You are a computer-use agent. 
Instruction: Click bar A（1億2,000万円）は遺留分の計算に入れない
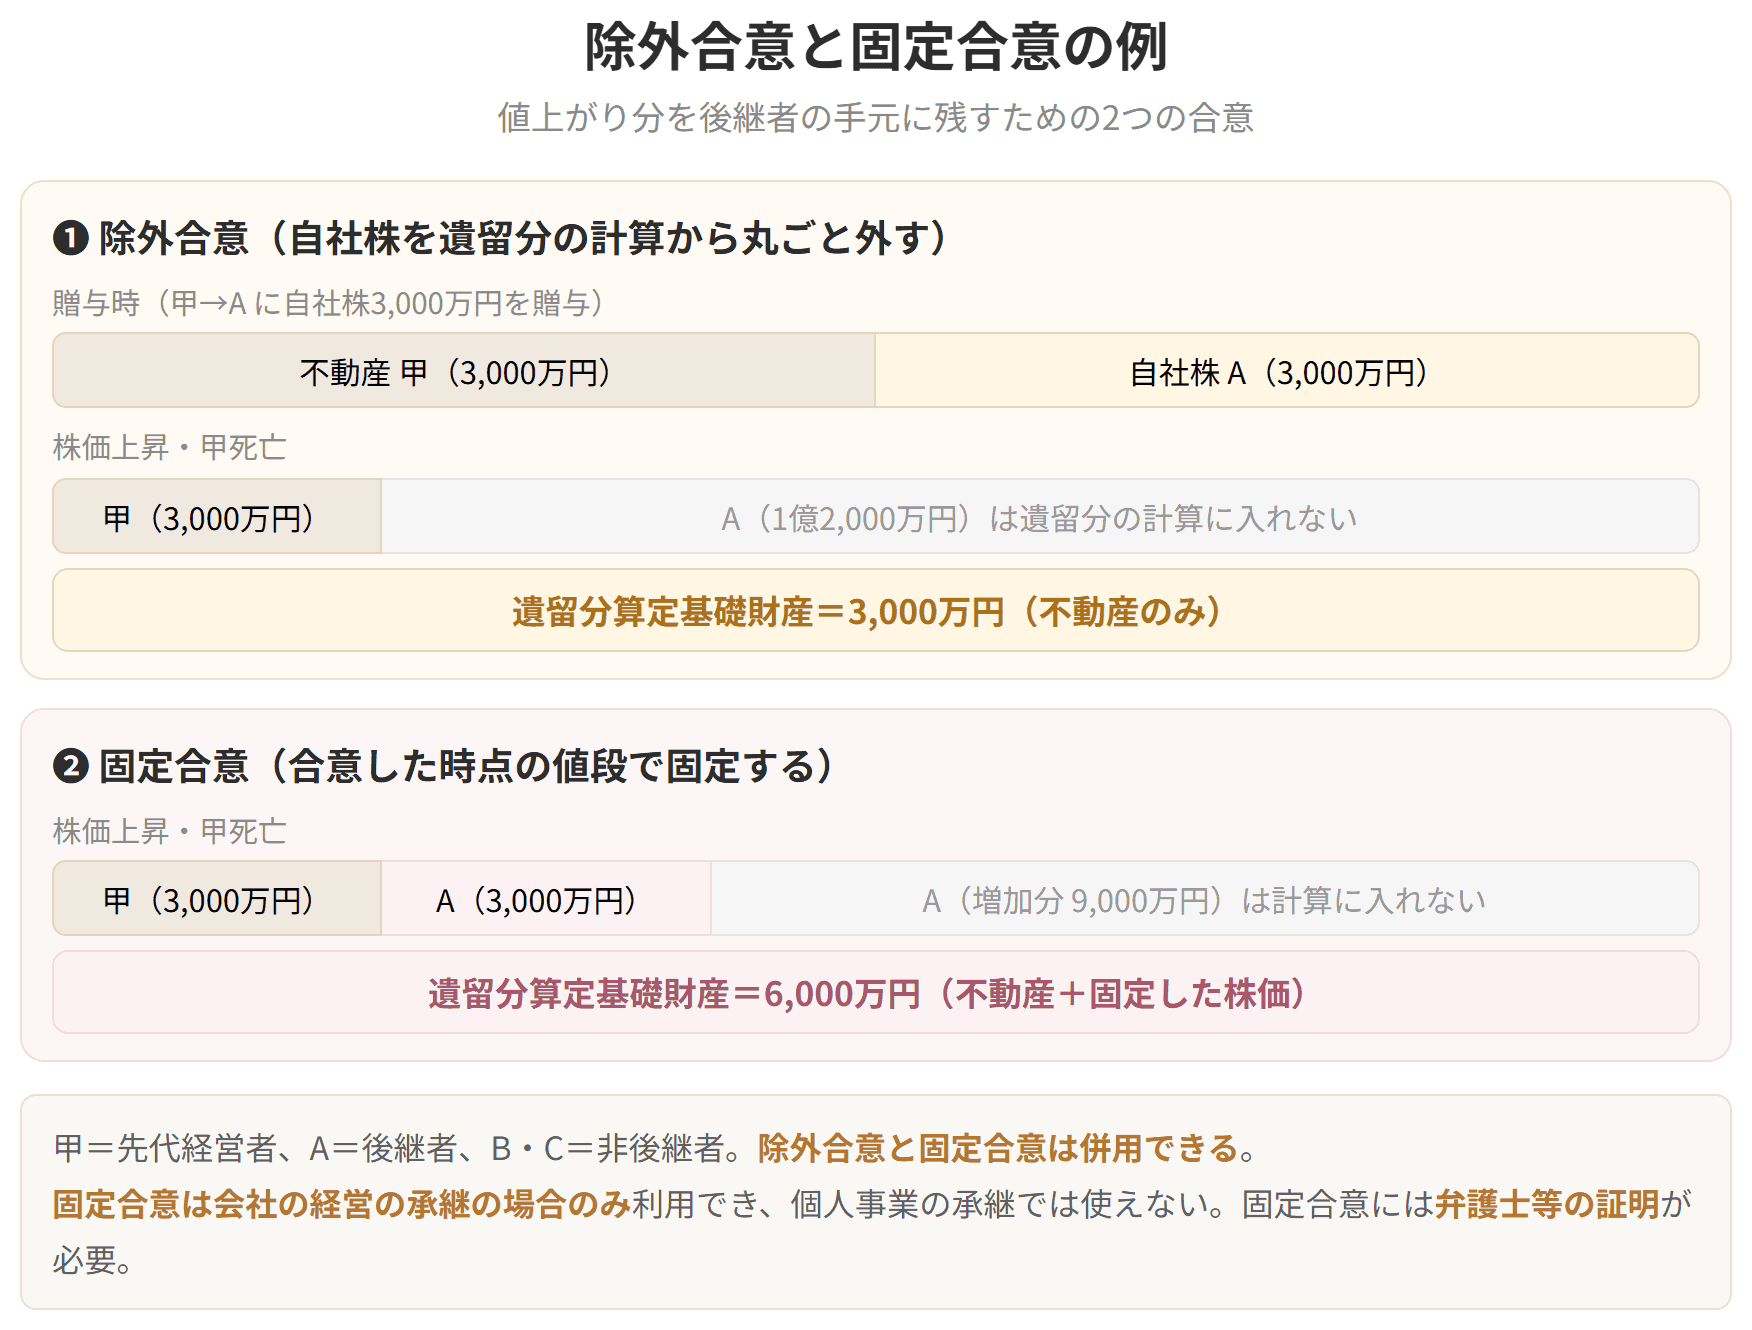tap(1040, 516)
